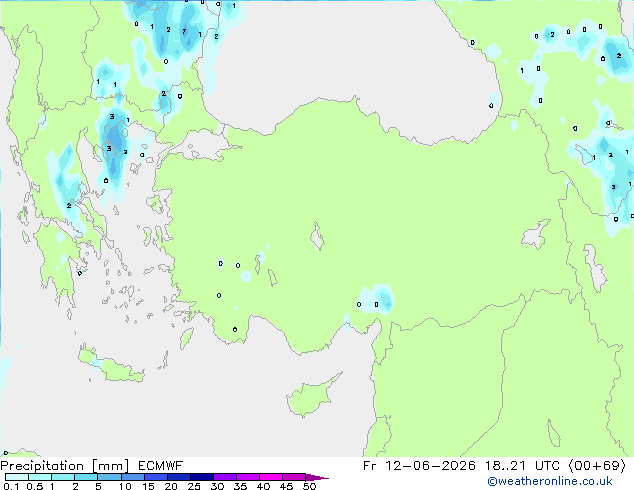Image resolution: width=634 pixels, height=490 pixels.
Task: Click the 40–45 mm magenta legend box
Action: 271,477
